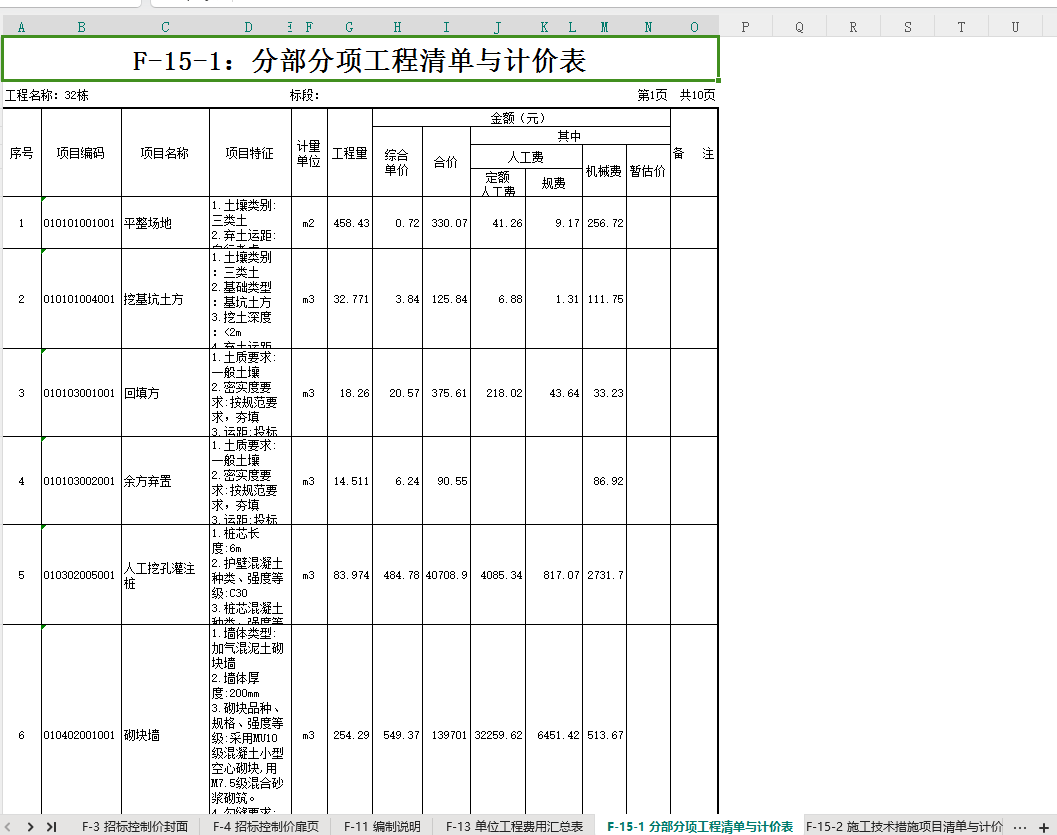Select column H header
Image resolution: width=1057 pixels, height=835 pixels.
[x=397, y=27]
